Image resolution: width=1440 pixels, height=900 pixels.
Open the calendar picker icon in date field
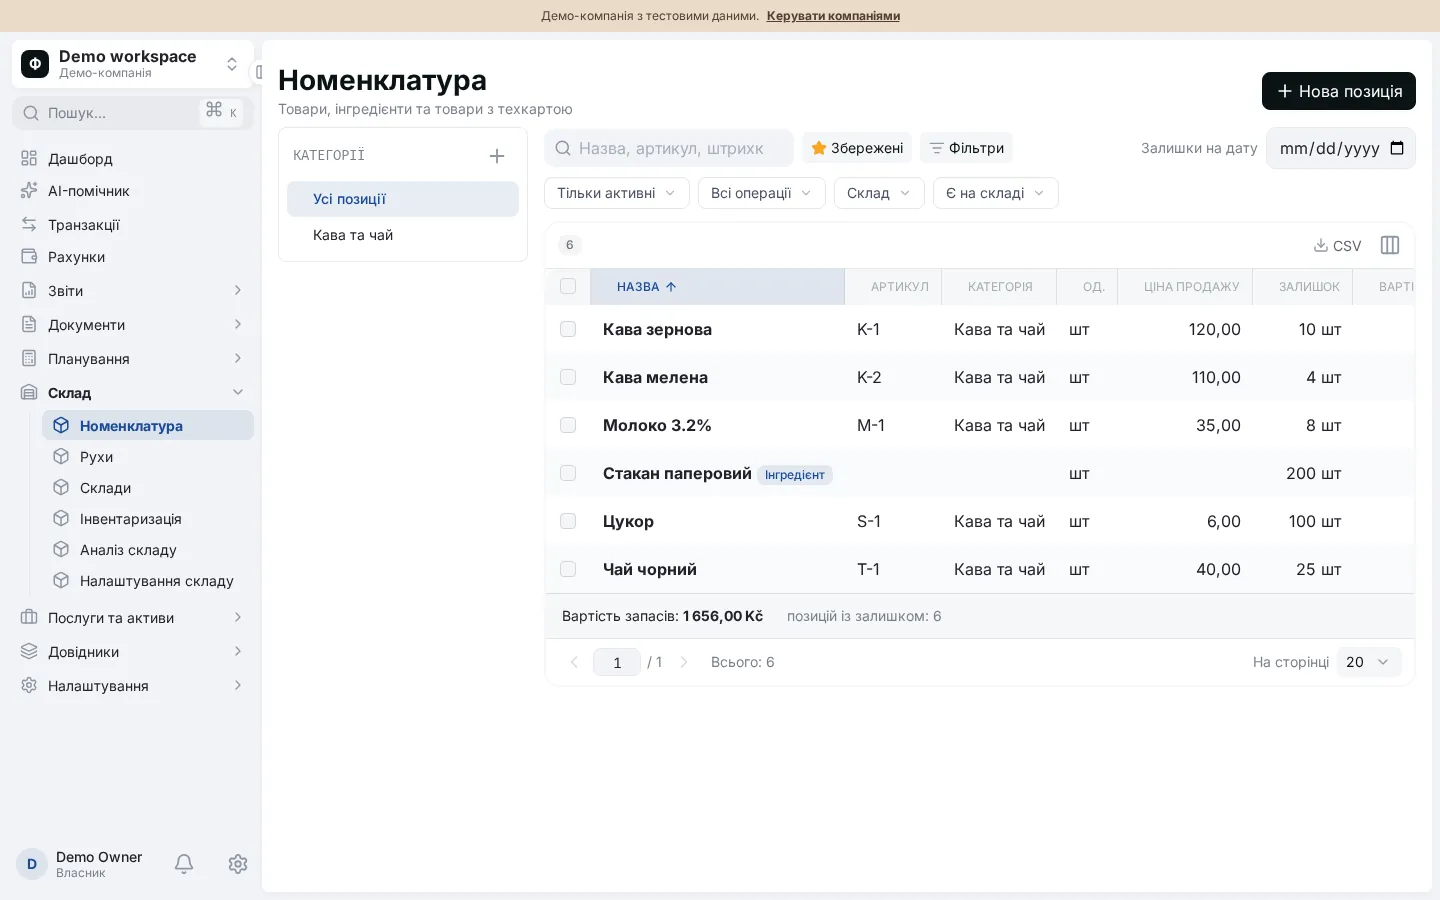tap(1397, 149)
